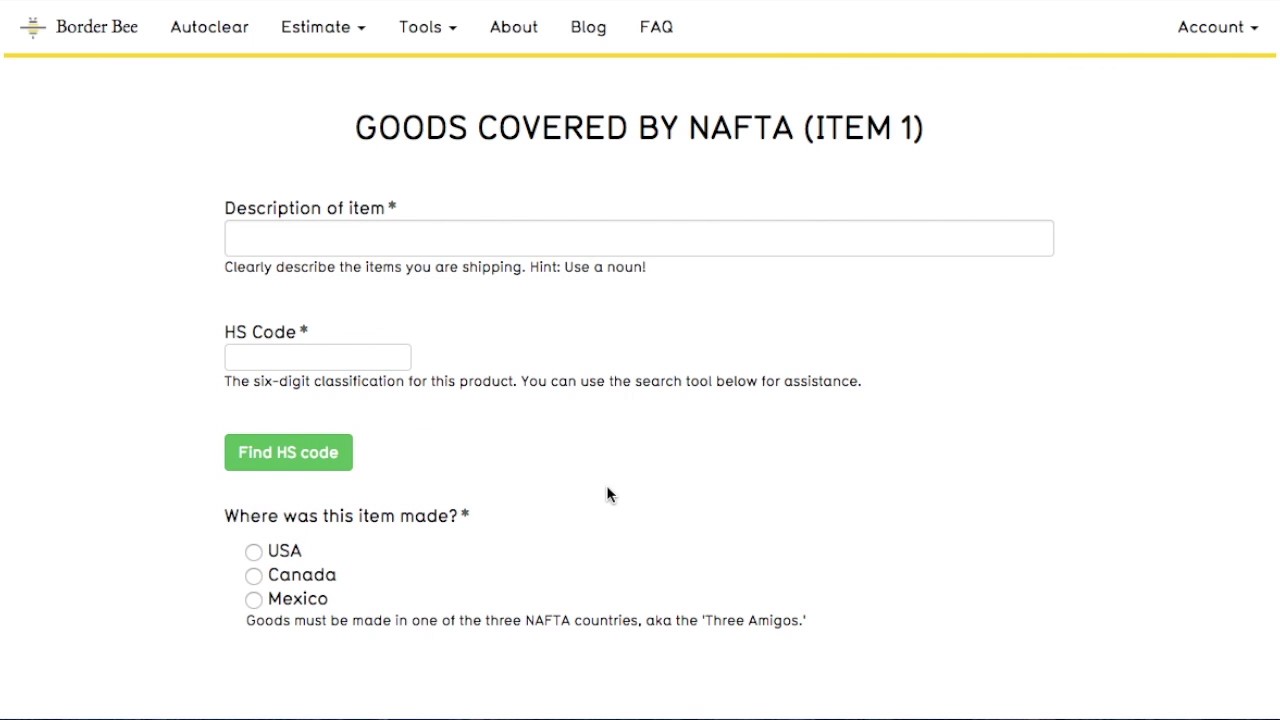
Task: Click the 'Clearly describe the items' hint text
Action: click(x=435, y=267)
